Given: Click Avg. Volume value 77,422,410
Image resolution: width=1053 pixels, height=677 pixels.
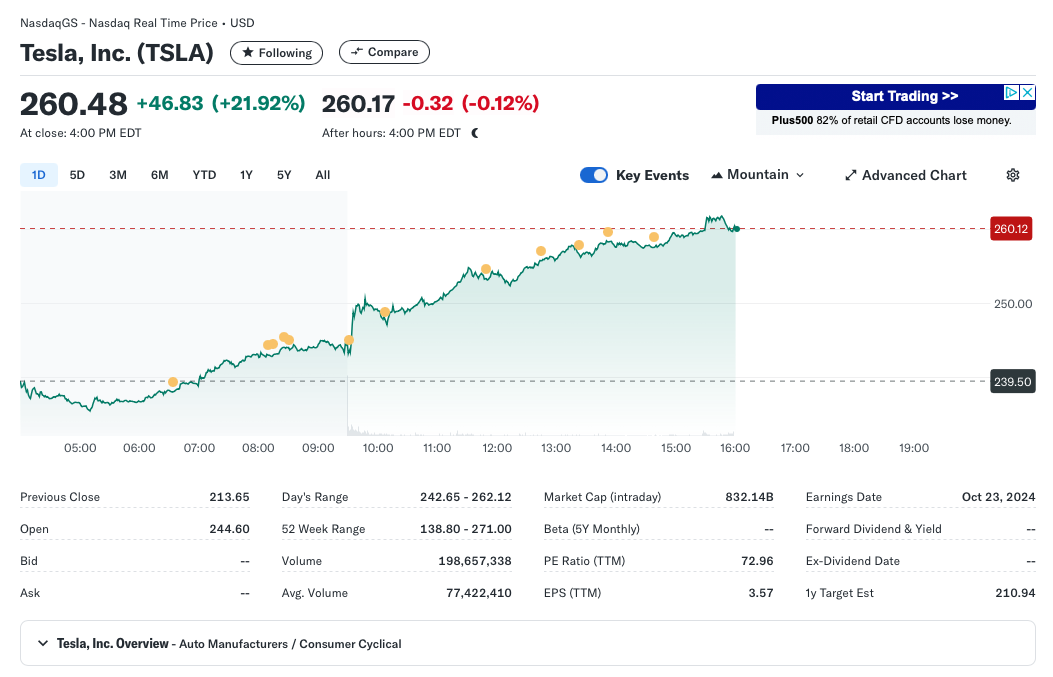Looking at the screenshot, I should click(479, 593).
